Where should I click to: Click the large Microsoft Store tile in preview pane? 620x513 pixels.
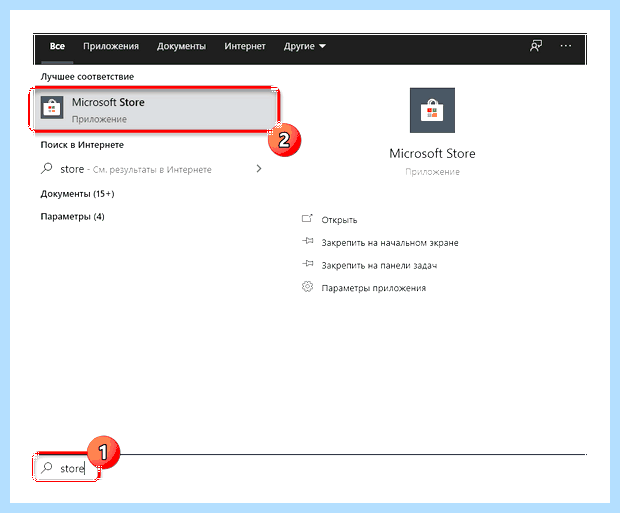(x=432, y=110)
